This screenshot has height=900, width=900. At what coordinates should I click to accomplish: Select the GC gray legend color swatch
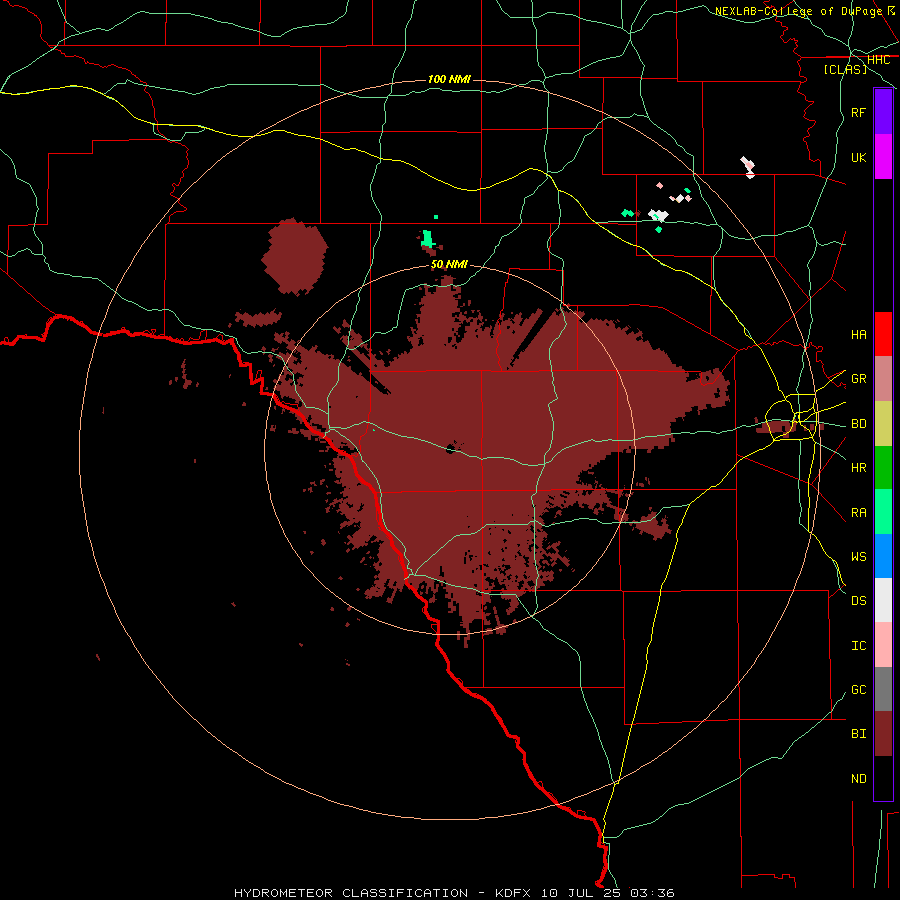click(883, 689)
